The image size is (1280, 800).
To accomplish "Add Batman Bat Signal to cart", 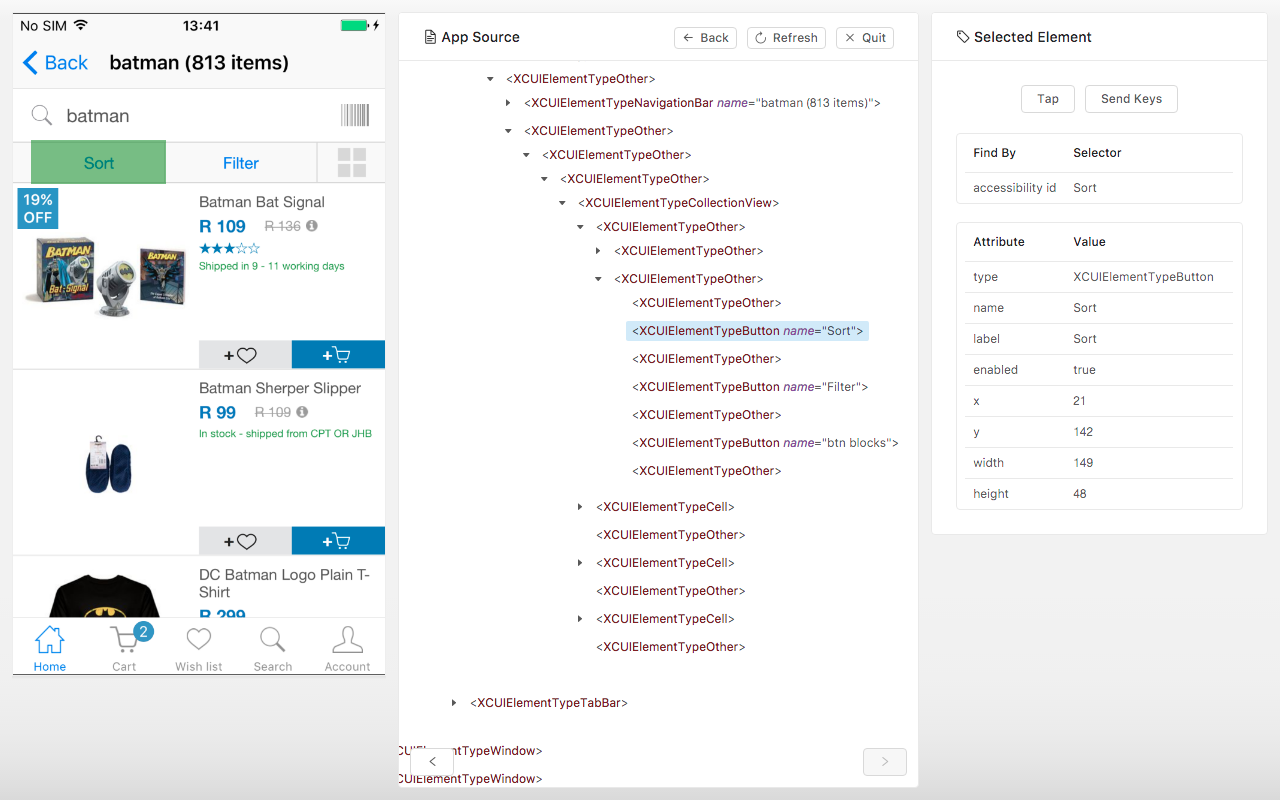I will pos(338,355).
